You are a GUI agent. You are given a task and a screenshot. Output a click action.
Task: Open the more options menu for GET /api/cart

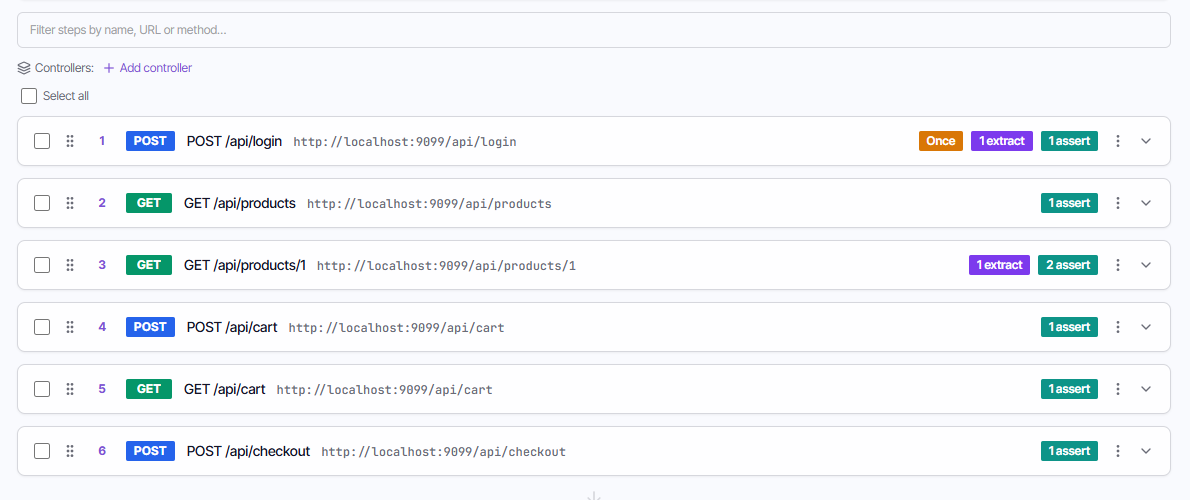pos(1117,389)
